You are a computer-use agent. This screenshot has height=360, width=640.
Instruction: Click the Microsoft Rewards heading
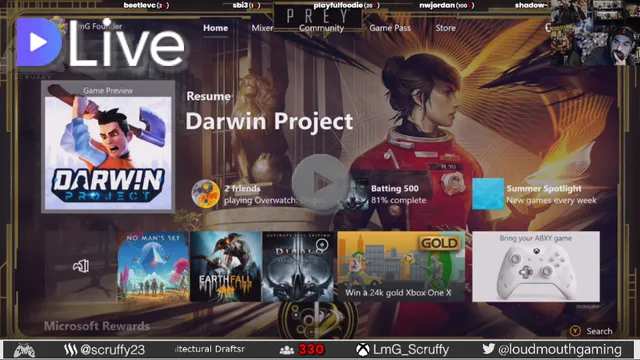coord(97,326)
